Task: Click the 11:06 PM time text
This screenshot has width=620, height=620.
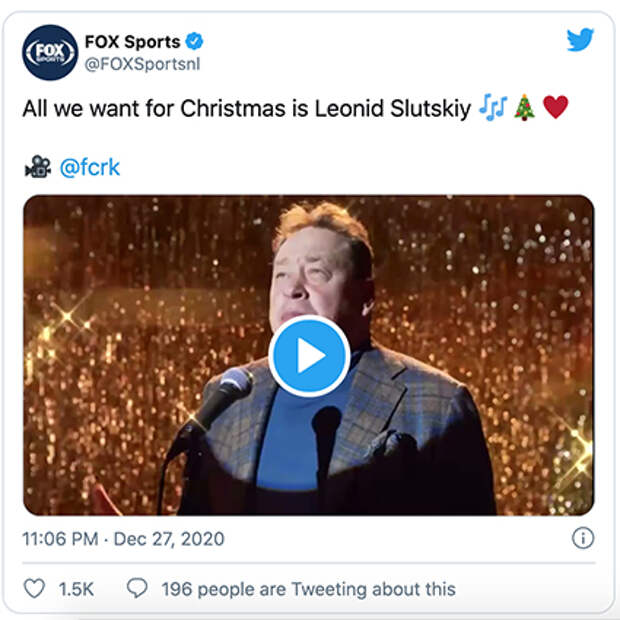Action: tap(60, 539)
